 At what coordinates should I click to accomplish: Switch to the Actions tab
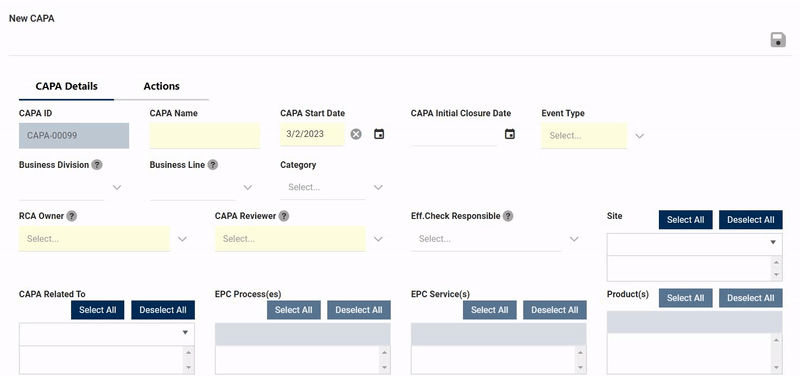coord(161,86)
